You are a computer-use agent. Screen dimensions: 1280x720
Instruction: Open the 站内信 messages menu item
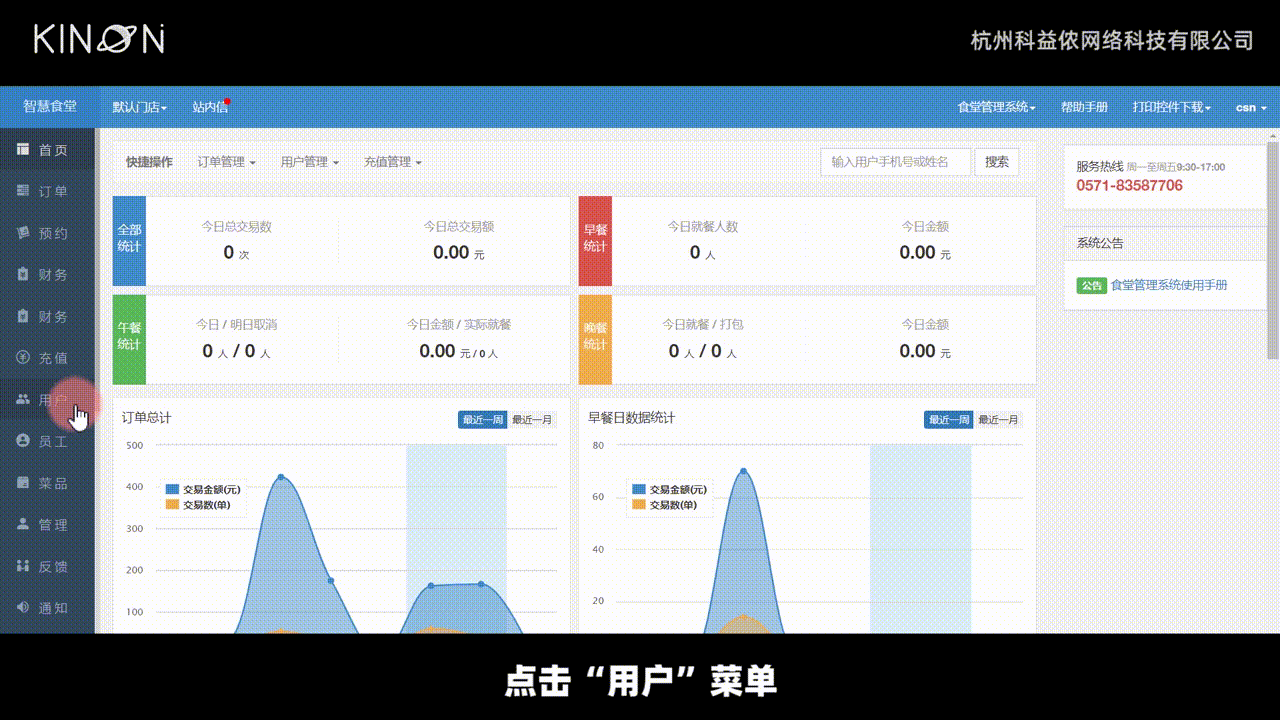[x=210, y=107]
